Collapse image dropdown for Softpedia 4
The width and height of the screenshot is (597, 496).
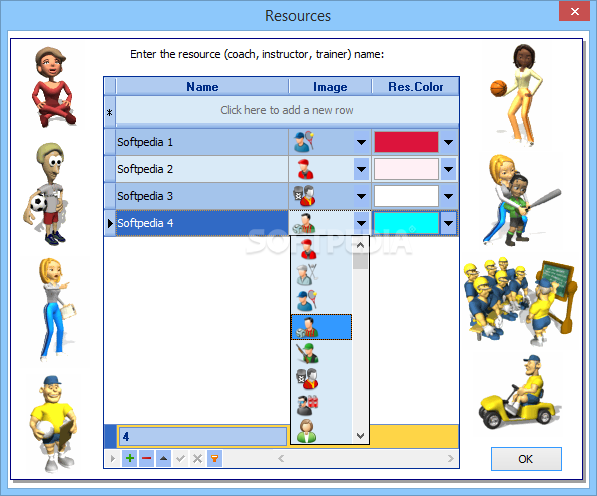(x=361, y=223)
